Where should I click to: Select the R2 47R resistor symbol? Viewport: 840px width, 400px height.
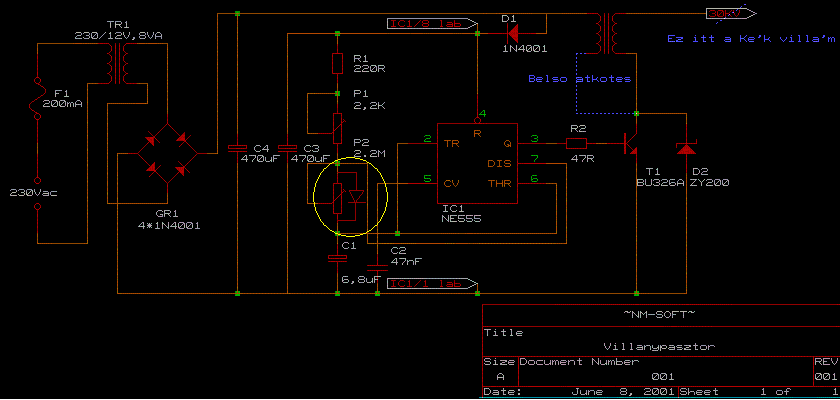point(576,143)
